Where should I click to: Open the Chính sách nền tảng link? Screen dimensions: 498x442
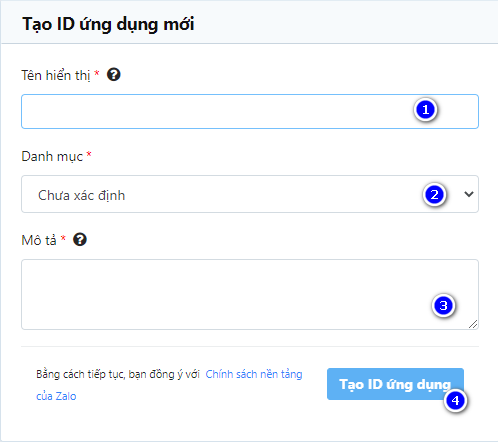pos(254,374)
